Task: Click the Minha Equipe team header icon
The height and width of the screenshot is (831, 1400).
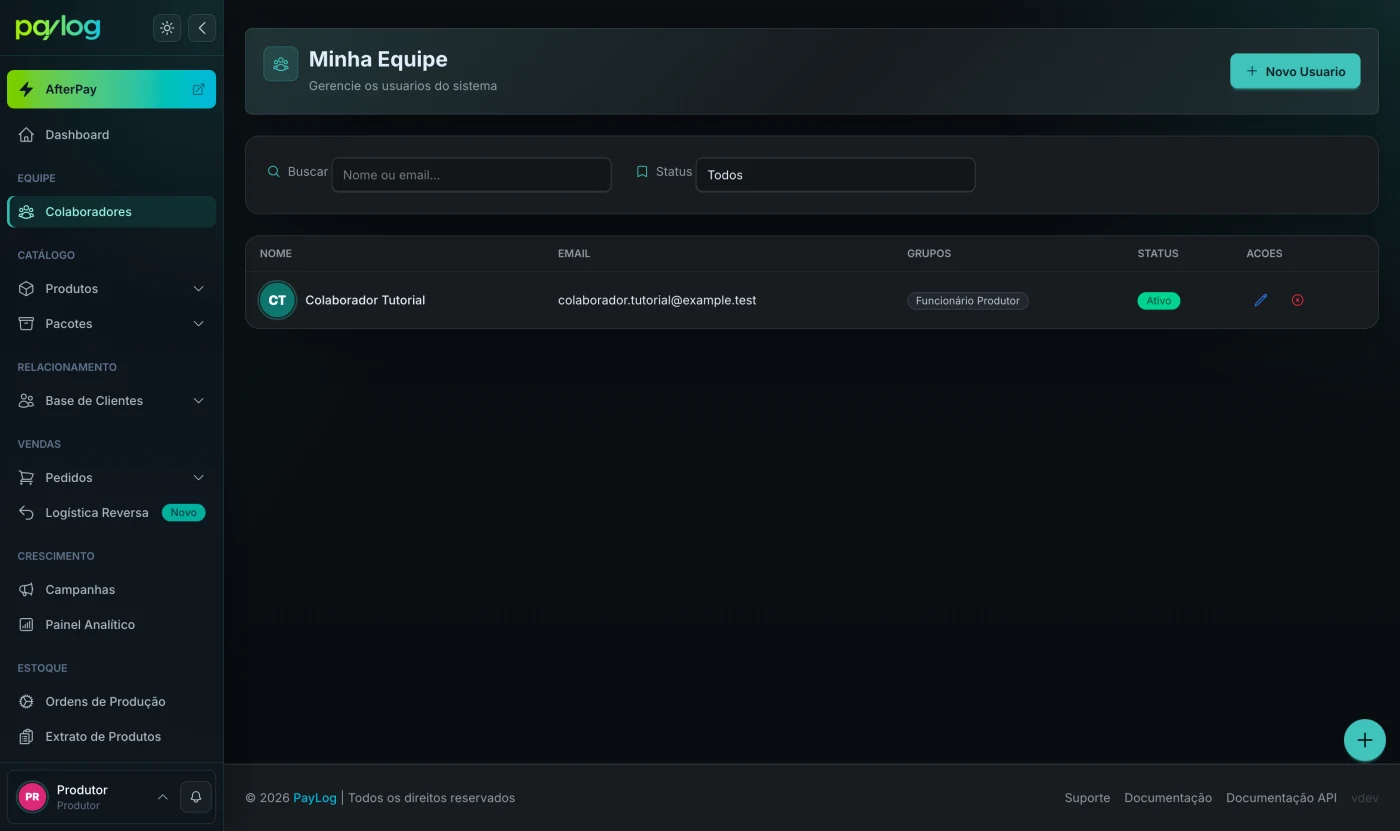Action: coord(281,64)
